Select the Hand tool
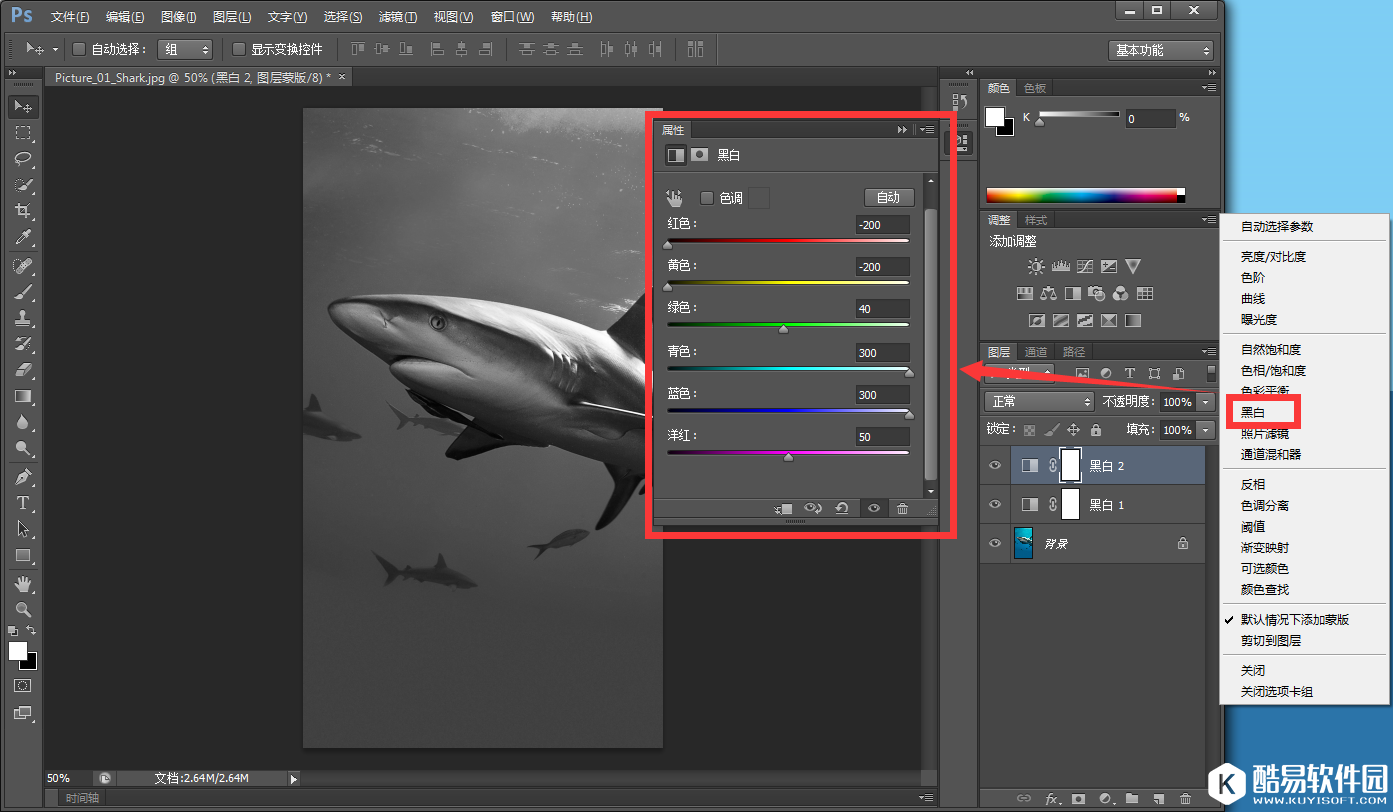This screenshot has height=812, width=1393. click(x=23, y=583)
